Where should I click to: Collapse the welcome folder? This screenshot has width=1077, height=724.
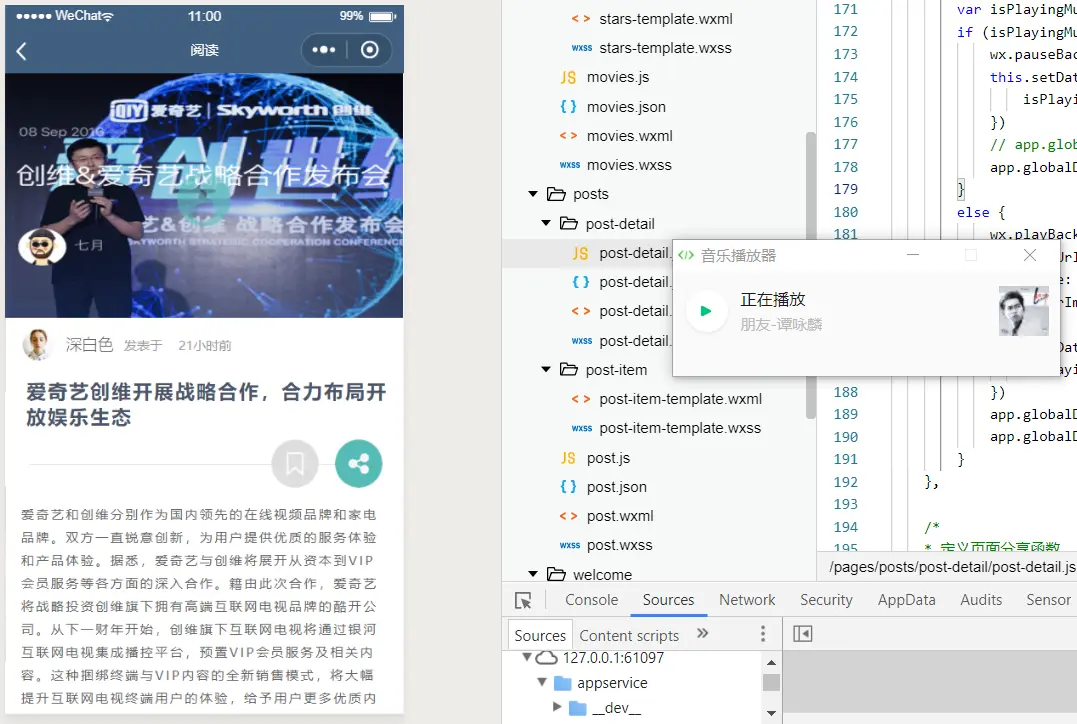533,574
